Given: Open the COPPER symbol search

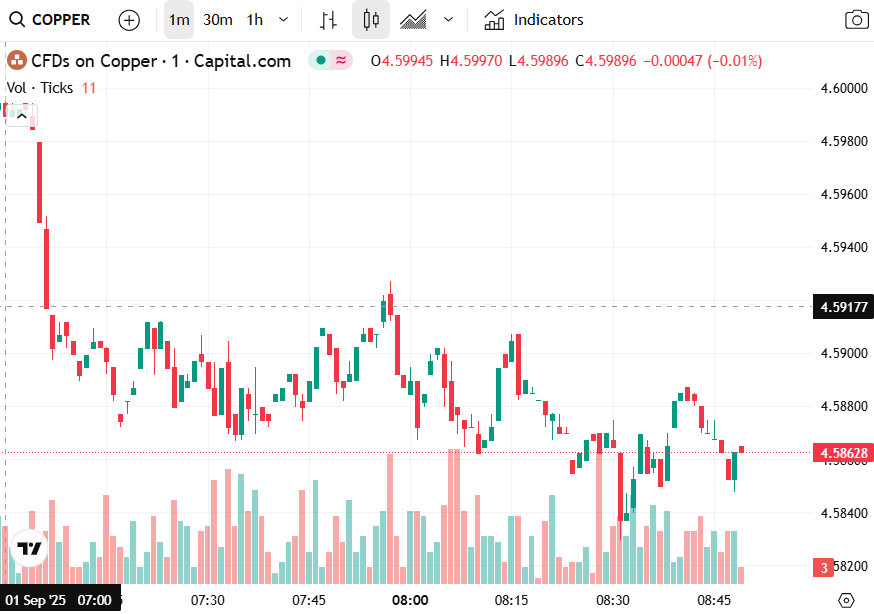Looking at the screenshot, I should click(x=50, y=20).
